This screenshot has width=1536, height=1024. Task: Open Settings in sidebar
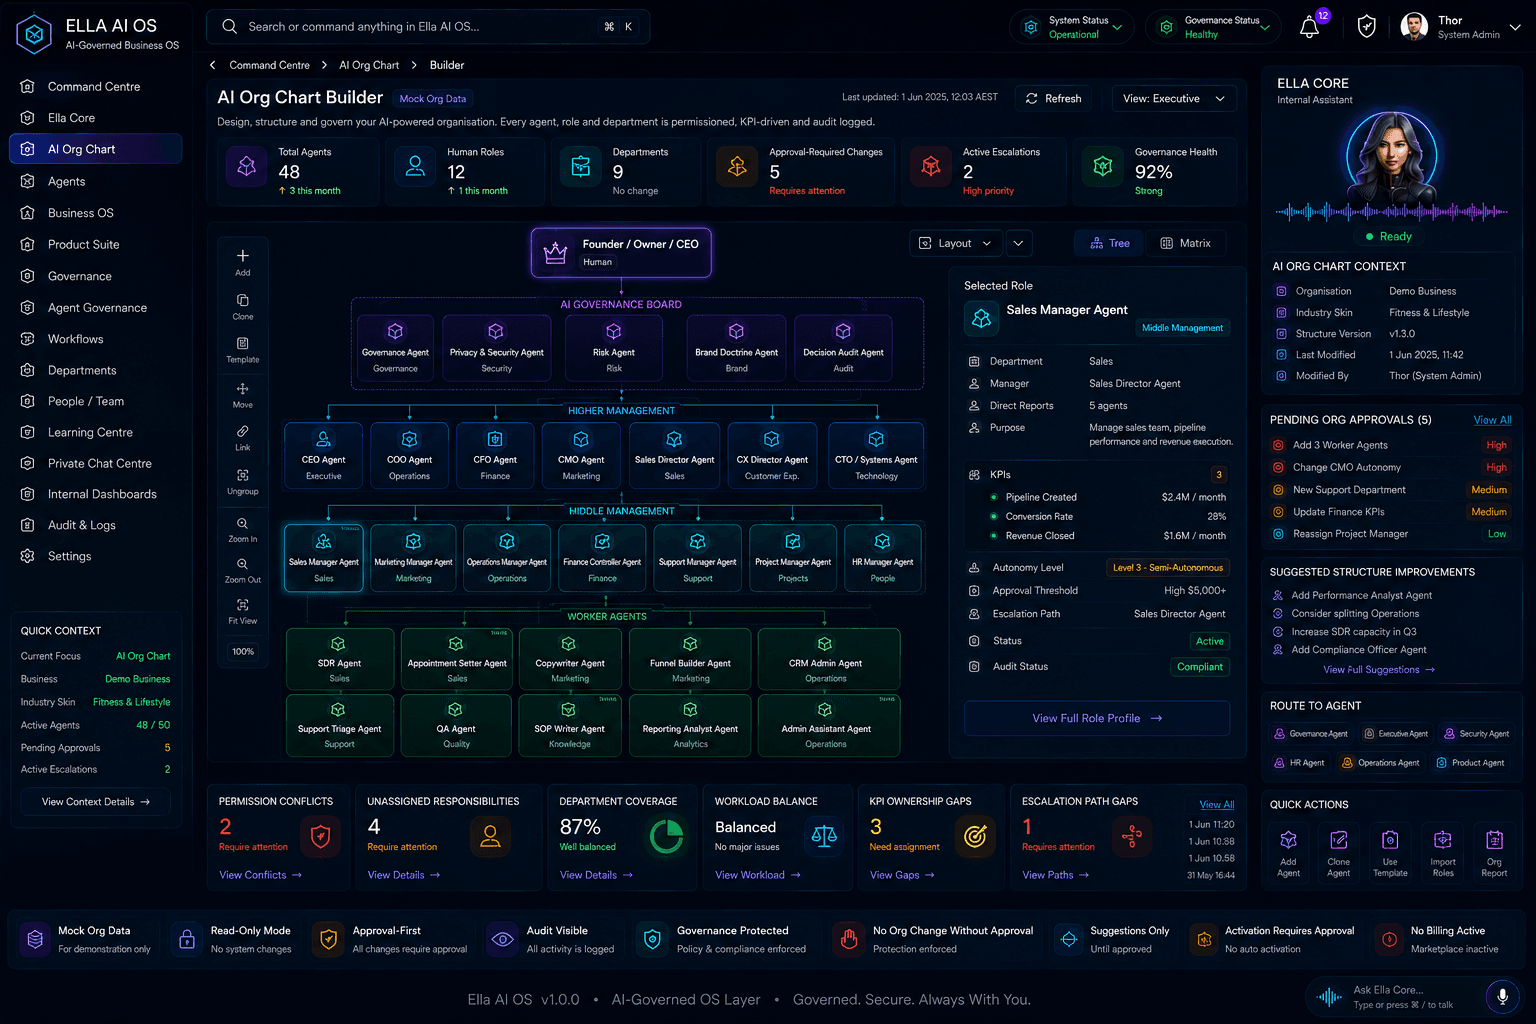click(95, 556)
